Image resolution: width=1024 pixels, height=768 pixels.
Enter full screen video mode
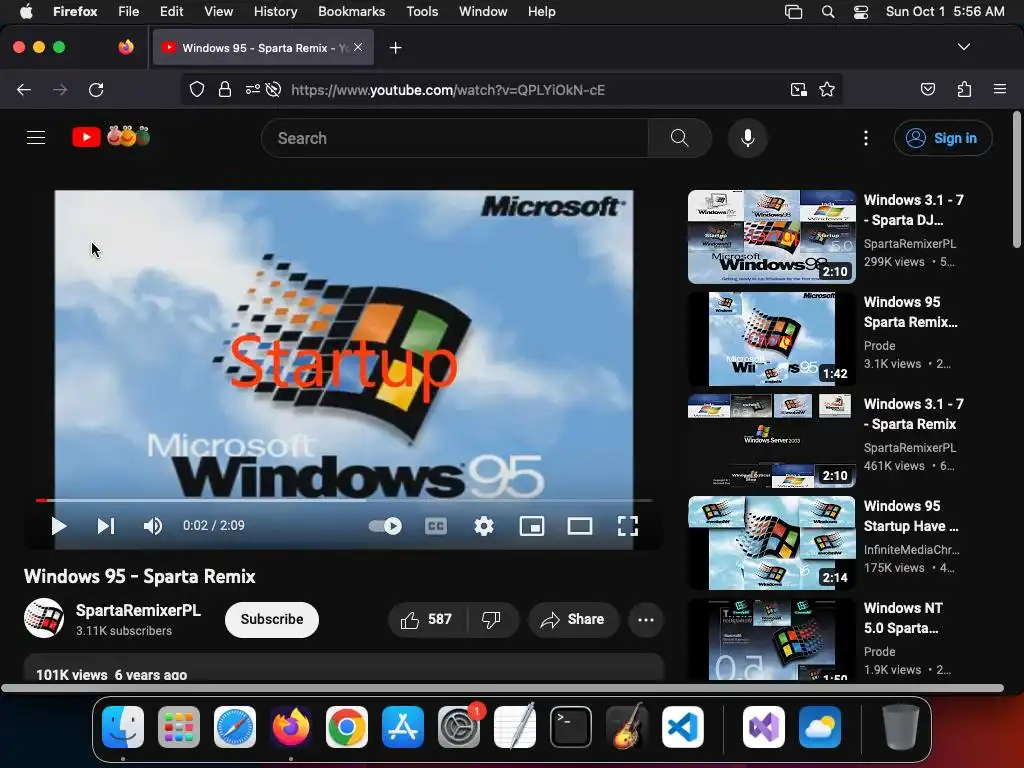coord(628,526)
